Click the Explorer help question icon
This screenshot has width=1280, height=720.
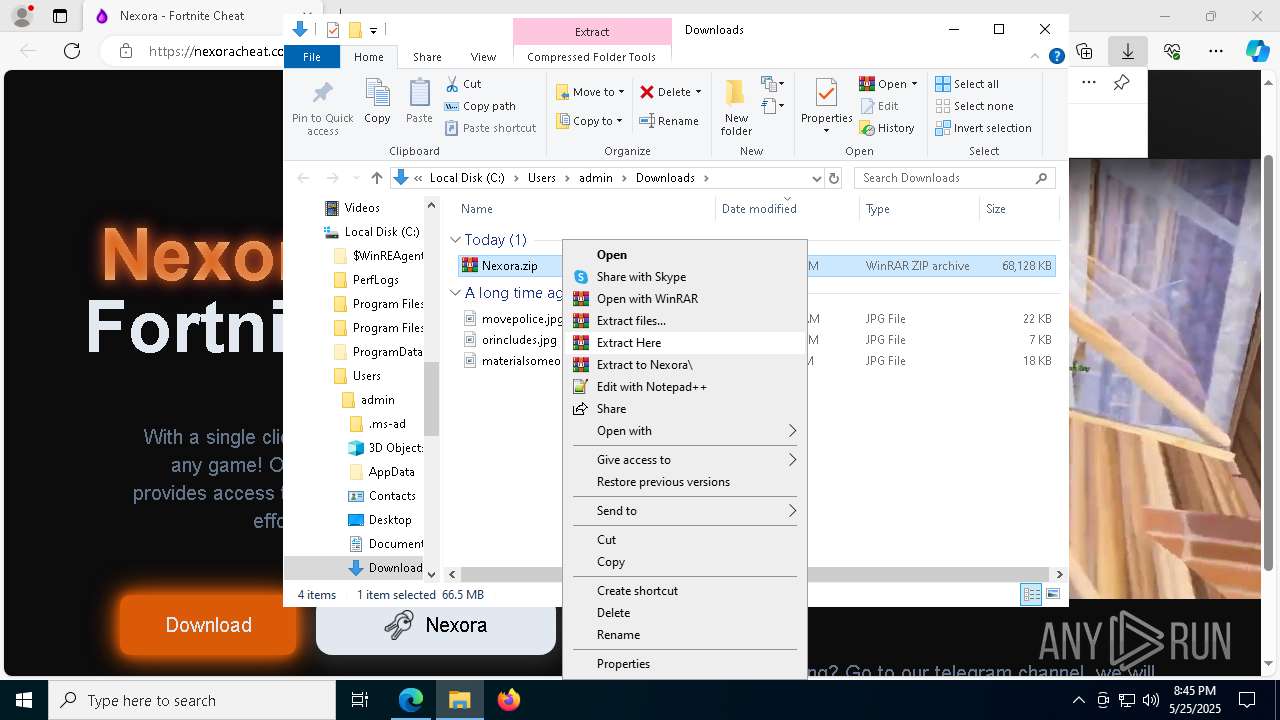(1056, 57)
